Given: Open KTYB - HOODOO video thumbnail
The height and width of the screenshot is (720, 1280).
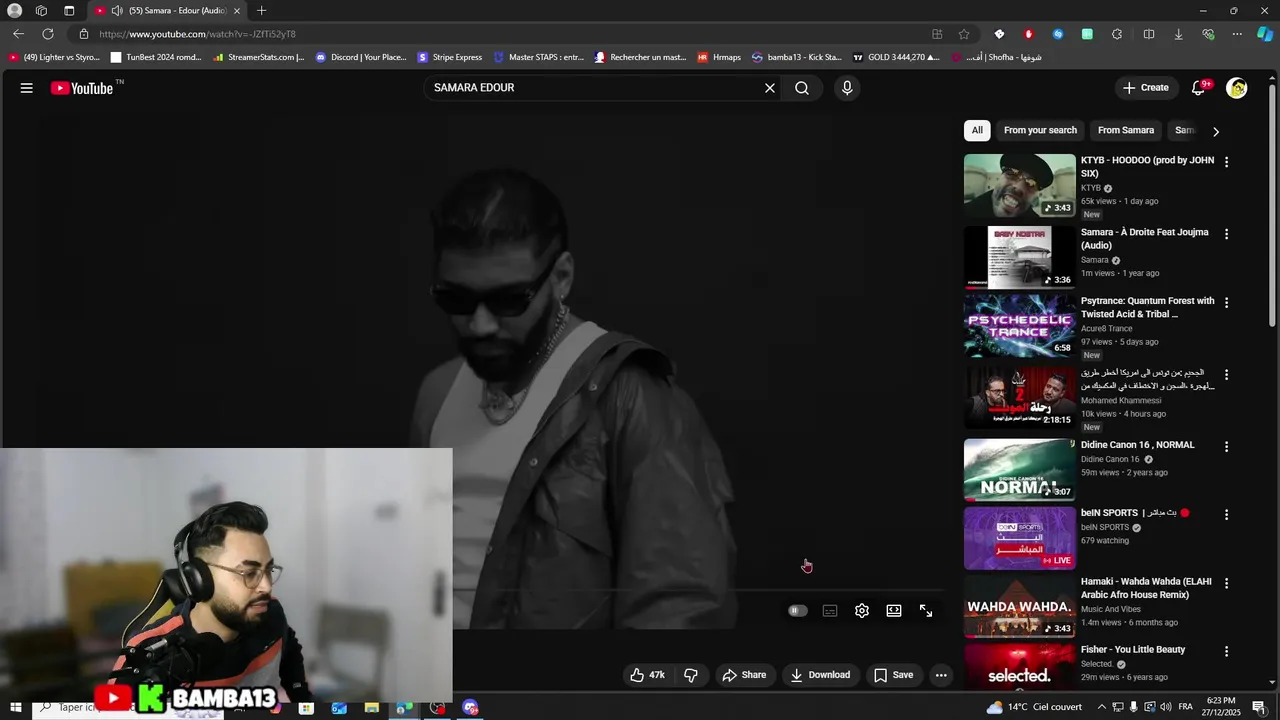Looking at the screenshot, I should (x=1019, y=186).
